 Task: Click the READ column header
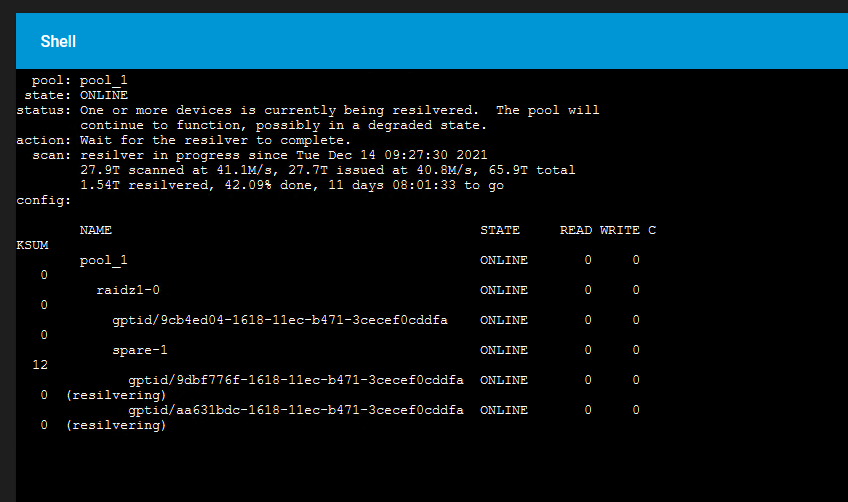pos(576,230)
